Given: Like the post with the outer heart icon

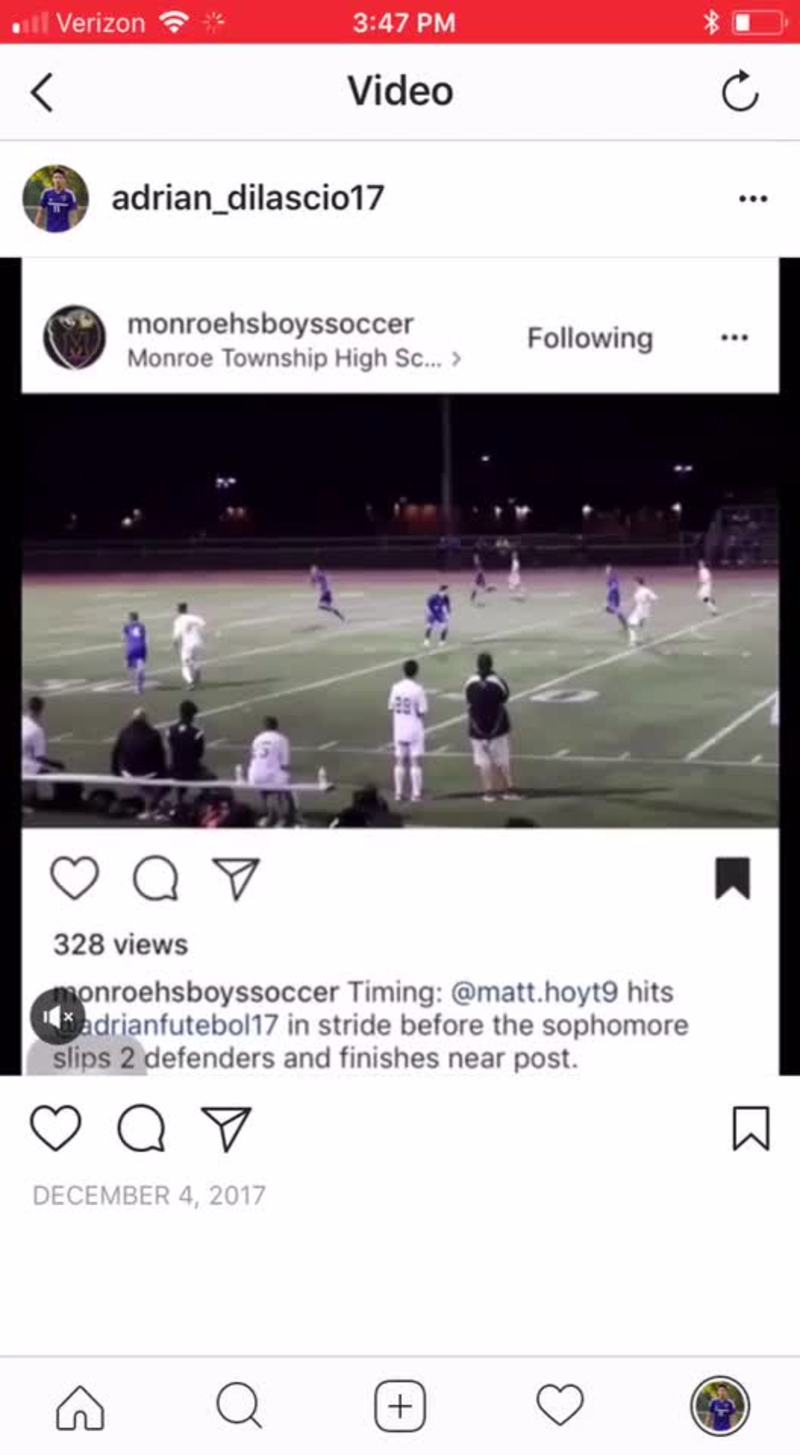Looking at the screenshot, I should tap(55, 1128).
